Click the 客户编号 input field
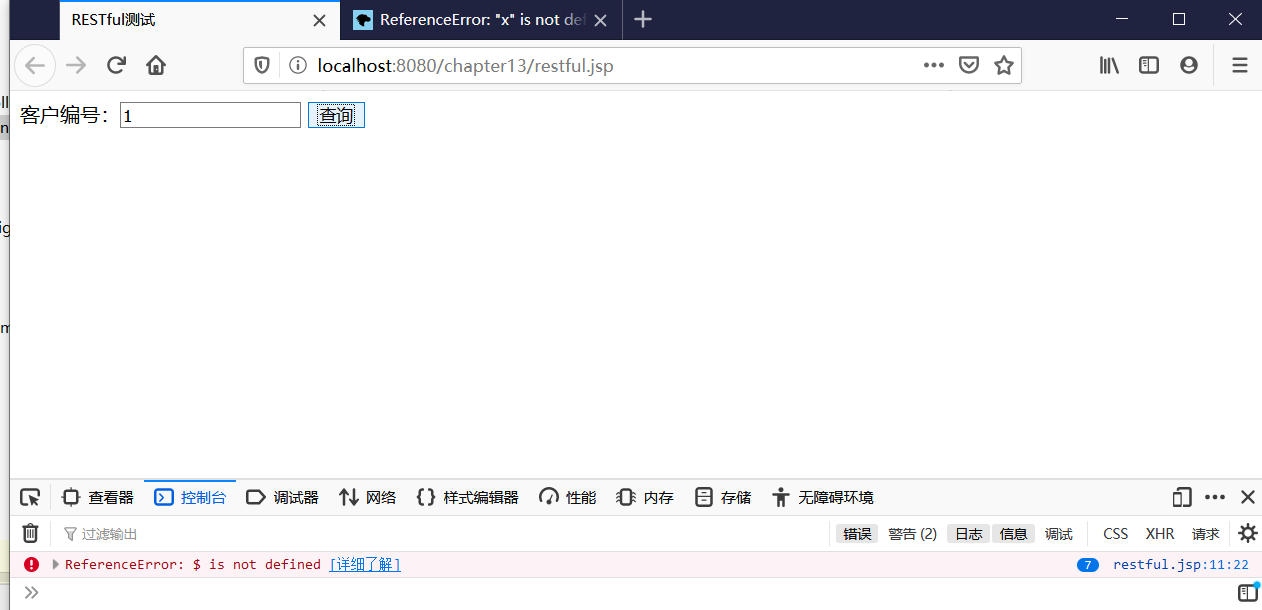The width and height of the screenshot is (1262, 610). (209, 114)
